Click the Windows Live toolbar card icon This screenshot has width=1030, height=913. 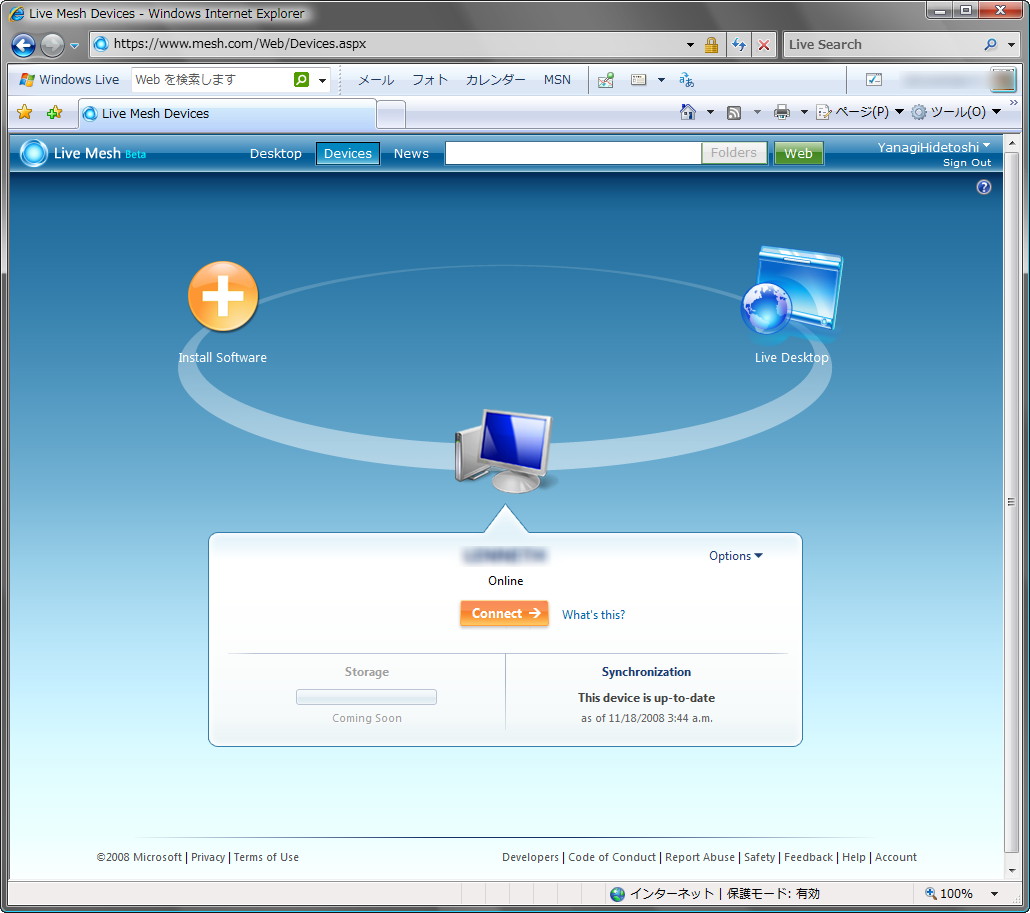point(638,79)
